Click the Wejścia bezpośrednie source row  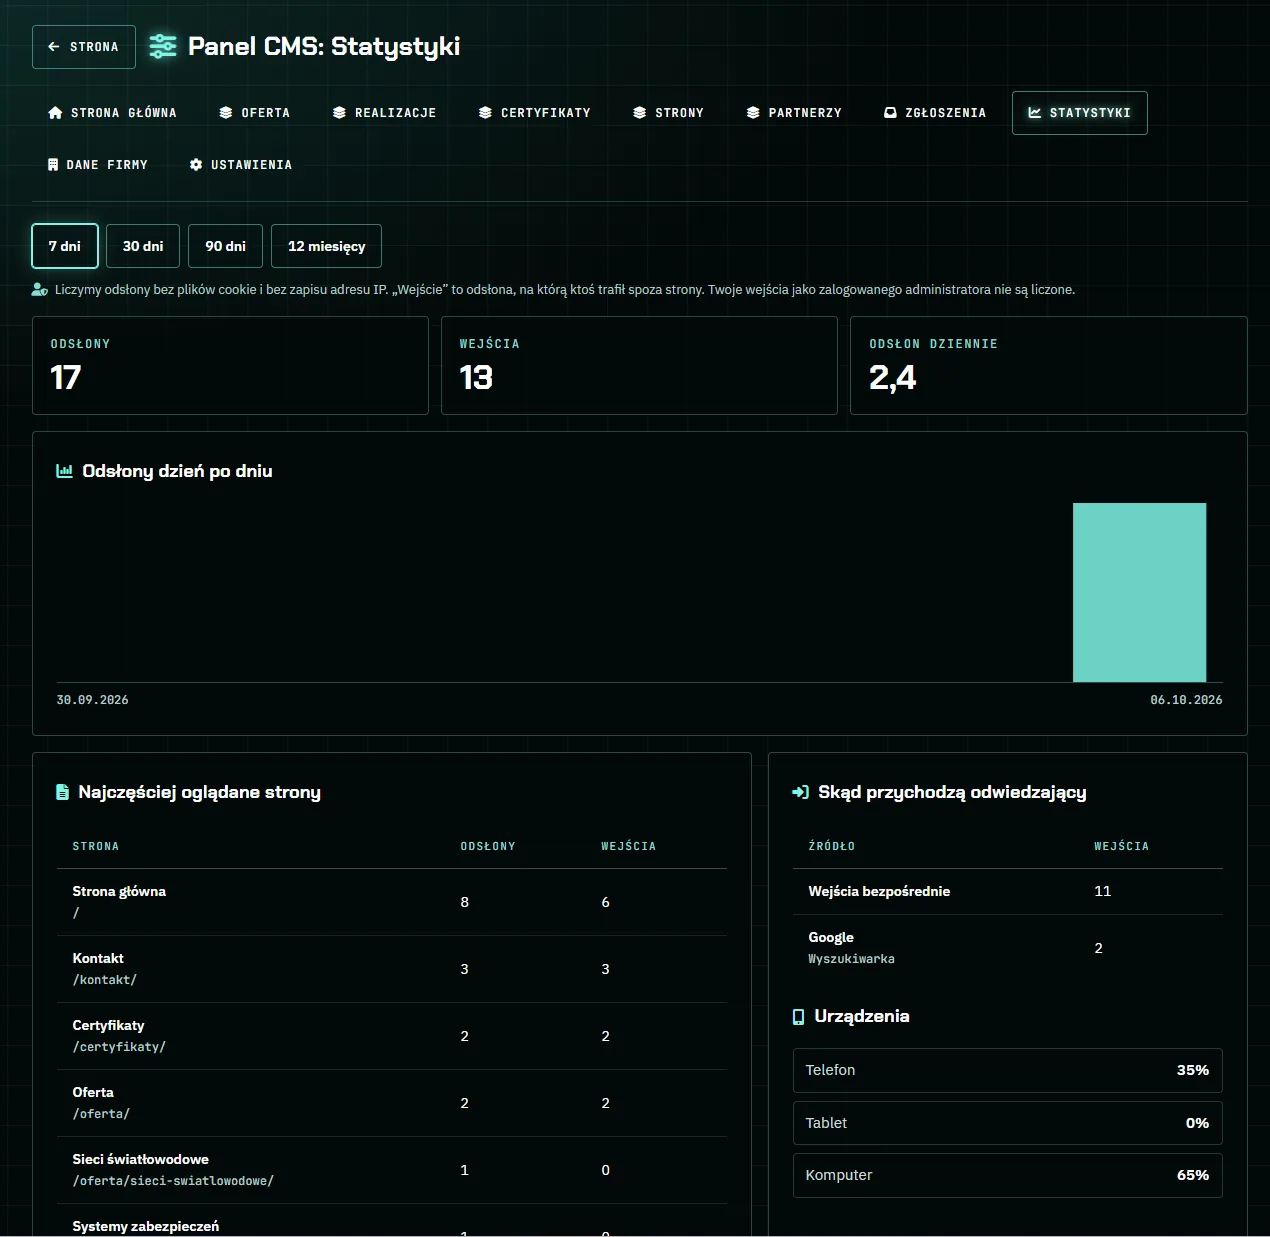coord(1008,891)
